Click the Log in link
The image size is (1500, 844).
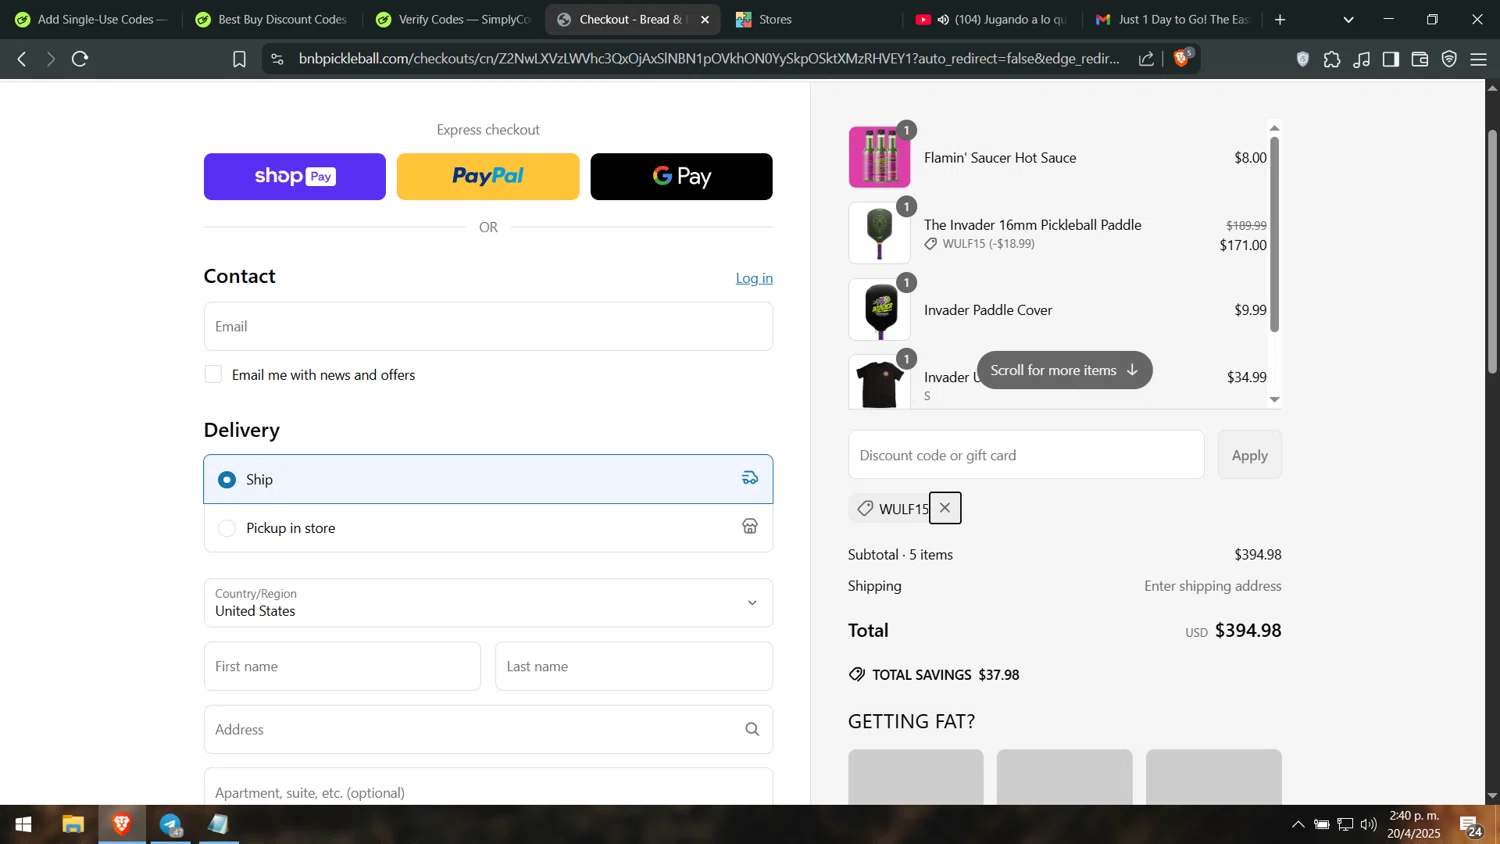coord(754,278)
